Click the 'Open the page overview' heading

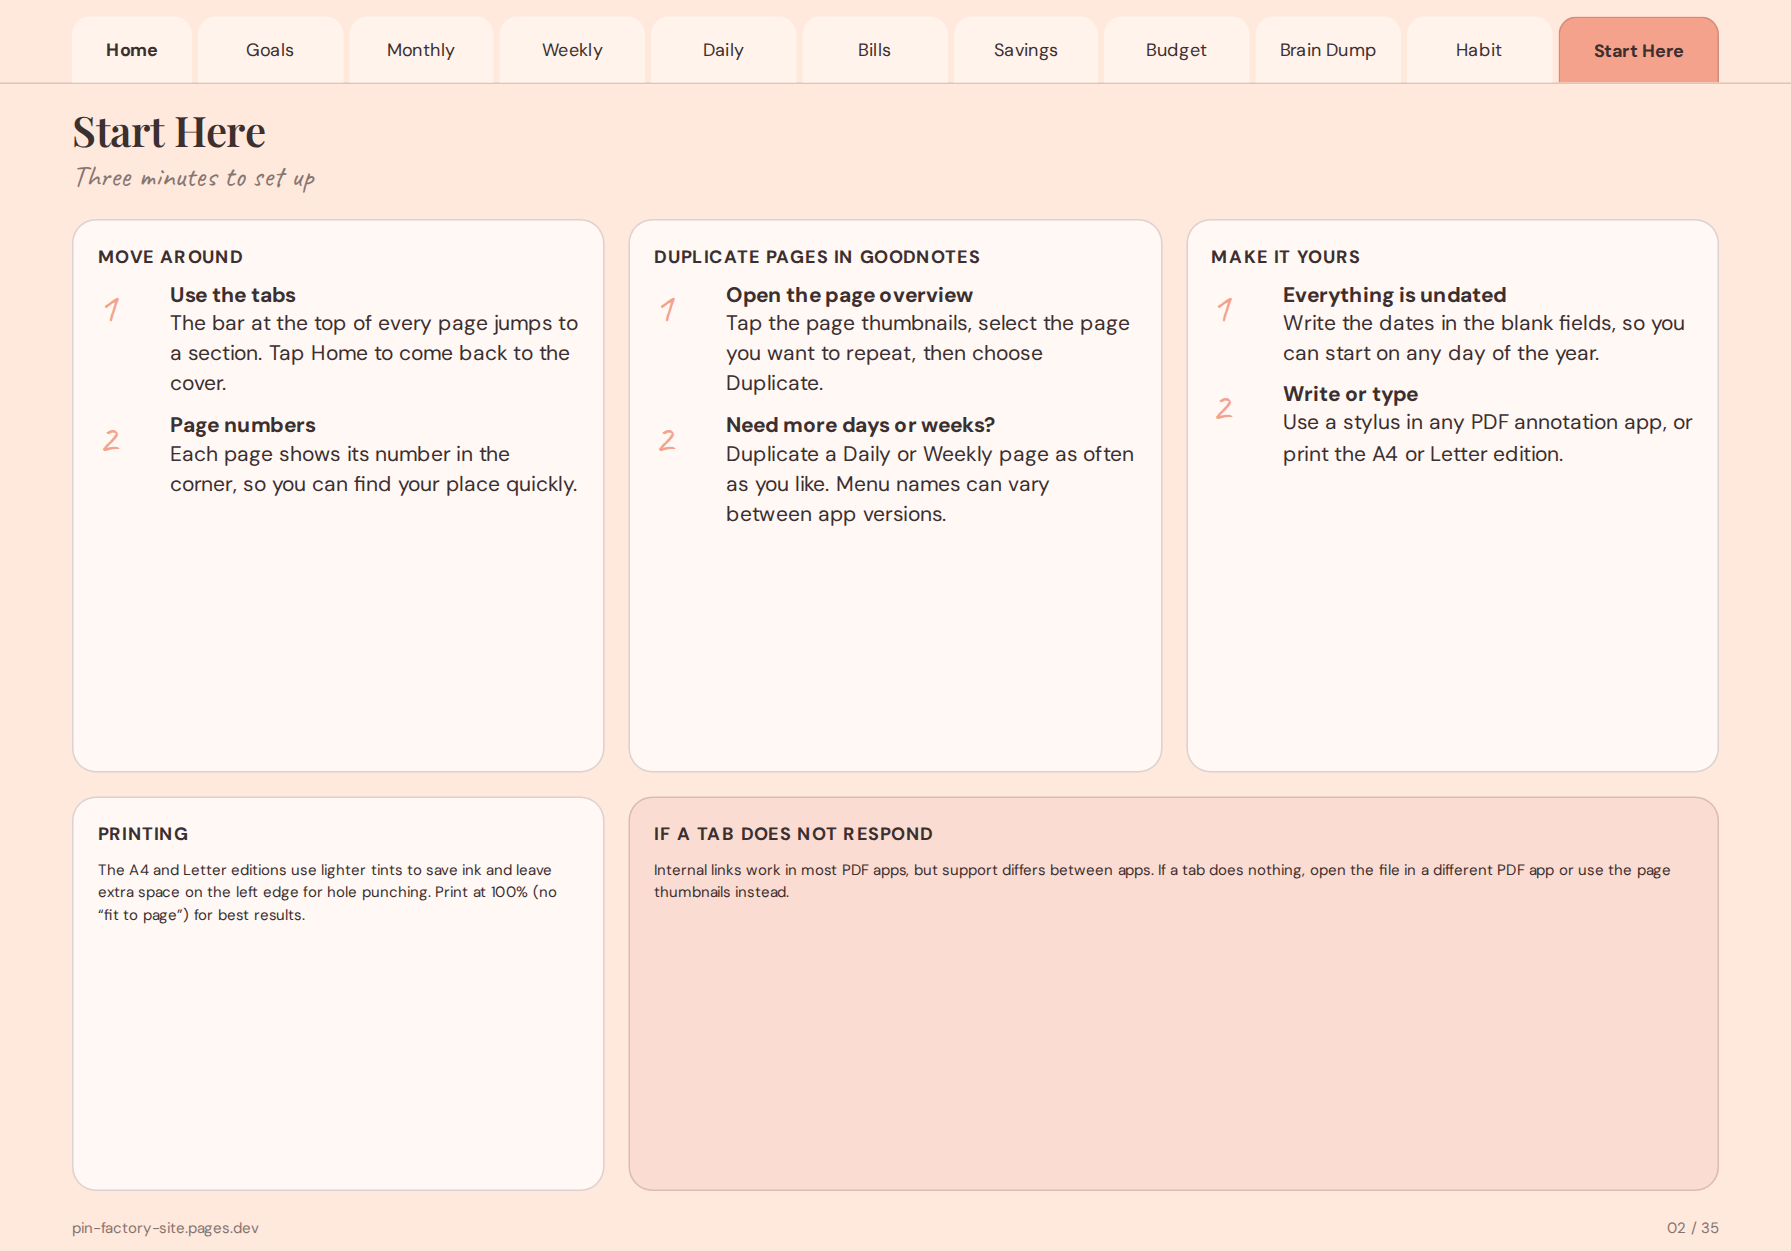coord(849,295)
